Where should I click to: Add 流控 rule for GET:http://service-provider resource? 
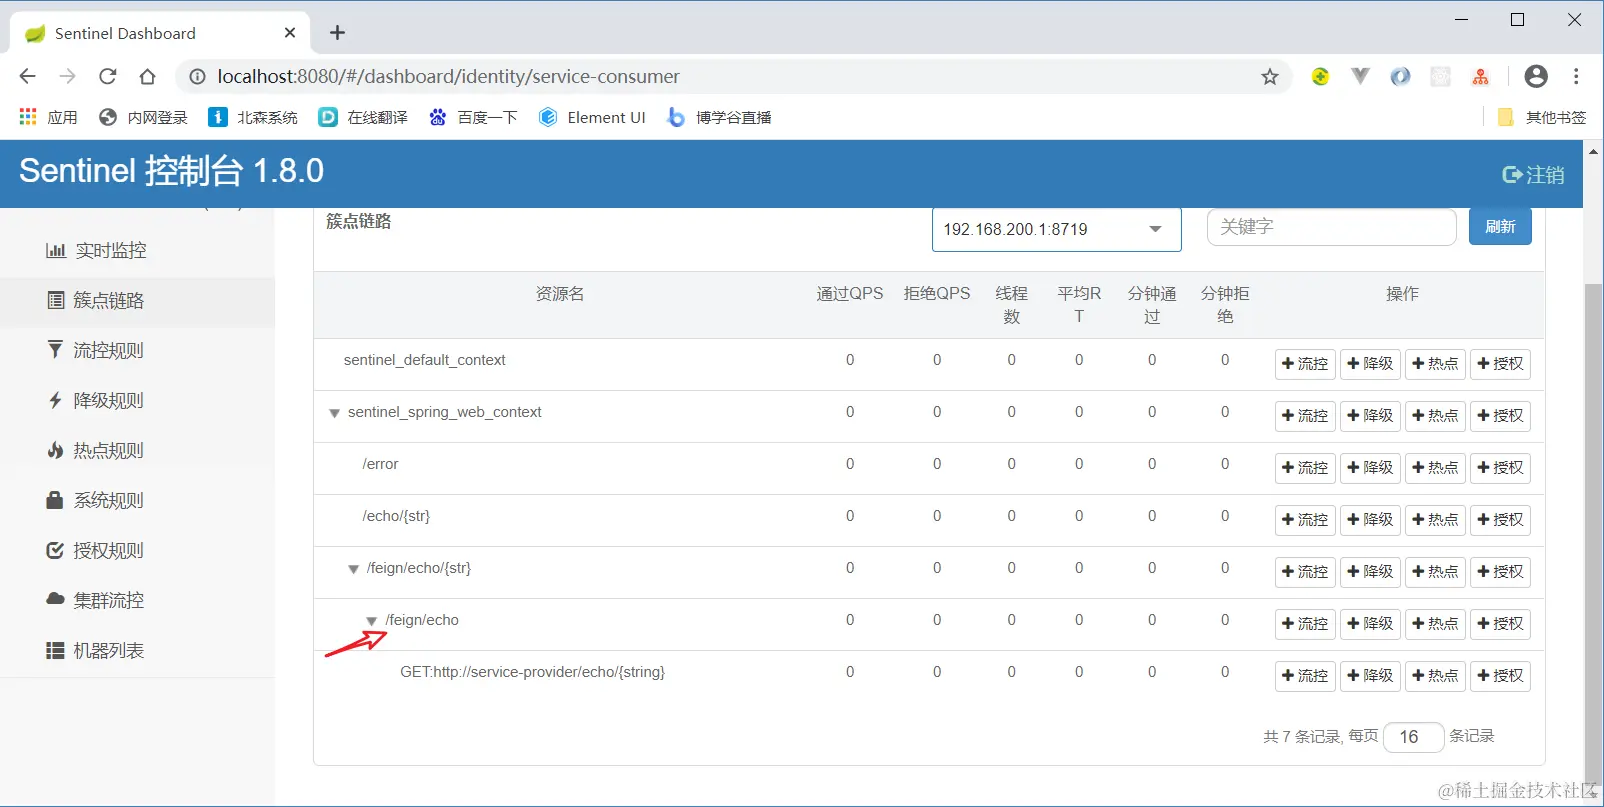coord(1305,676)
